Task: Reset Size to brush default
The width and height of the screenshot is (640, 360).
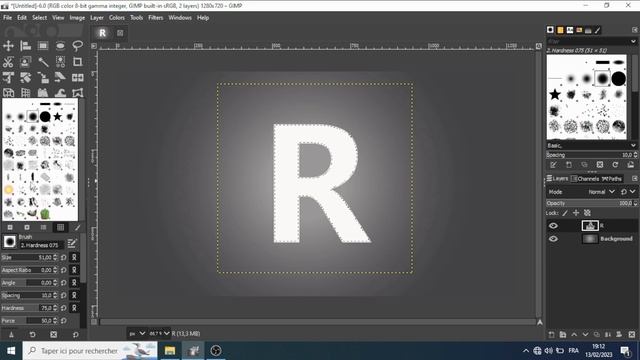Action: [x=64, y=258]
